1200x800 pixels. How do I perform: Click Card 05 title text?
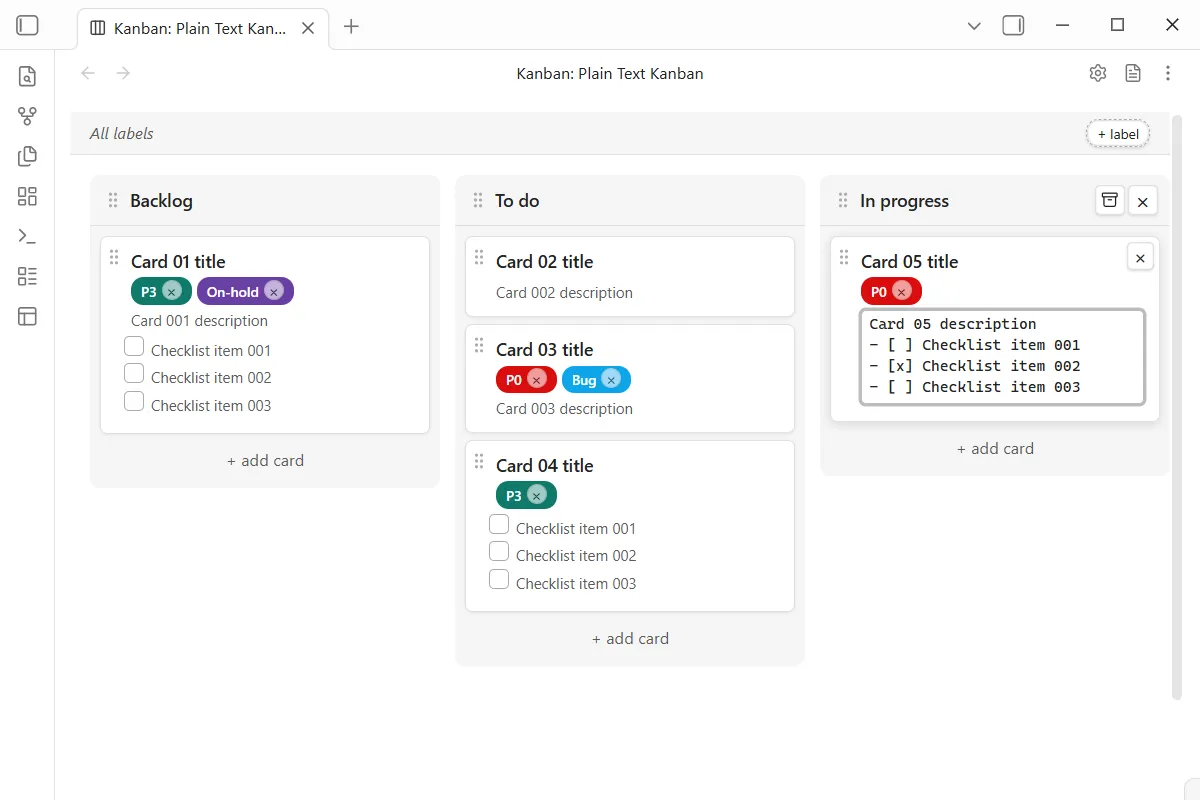(x=909, y=262)
